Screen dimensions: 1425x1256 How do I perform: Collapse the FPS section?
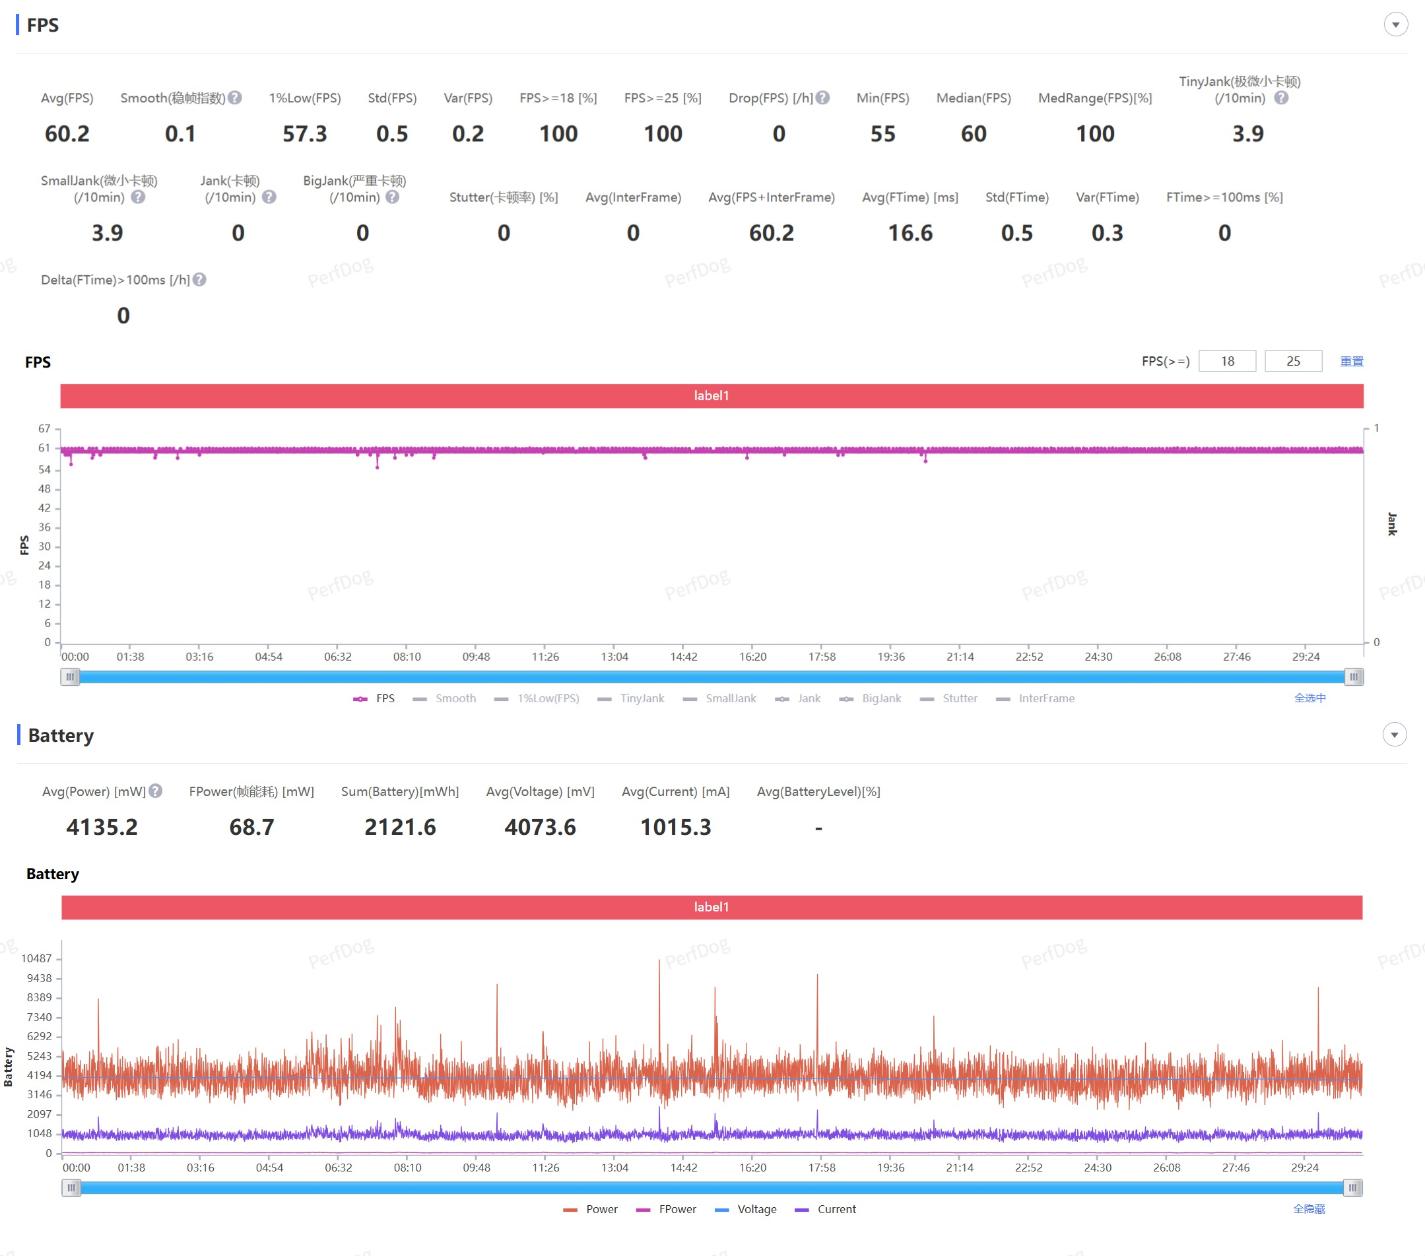1395,25
